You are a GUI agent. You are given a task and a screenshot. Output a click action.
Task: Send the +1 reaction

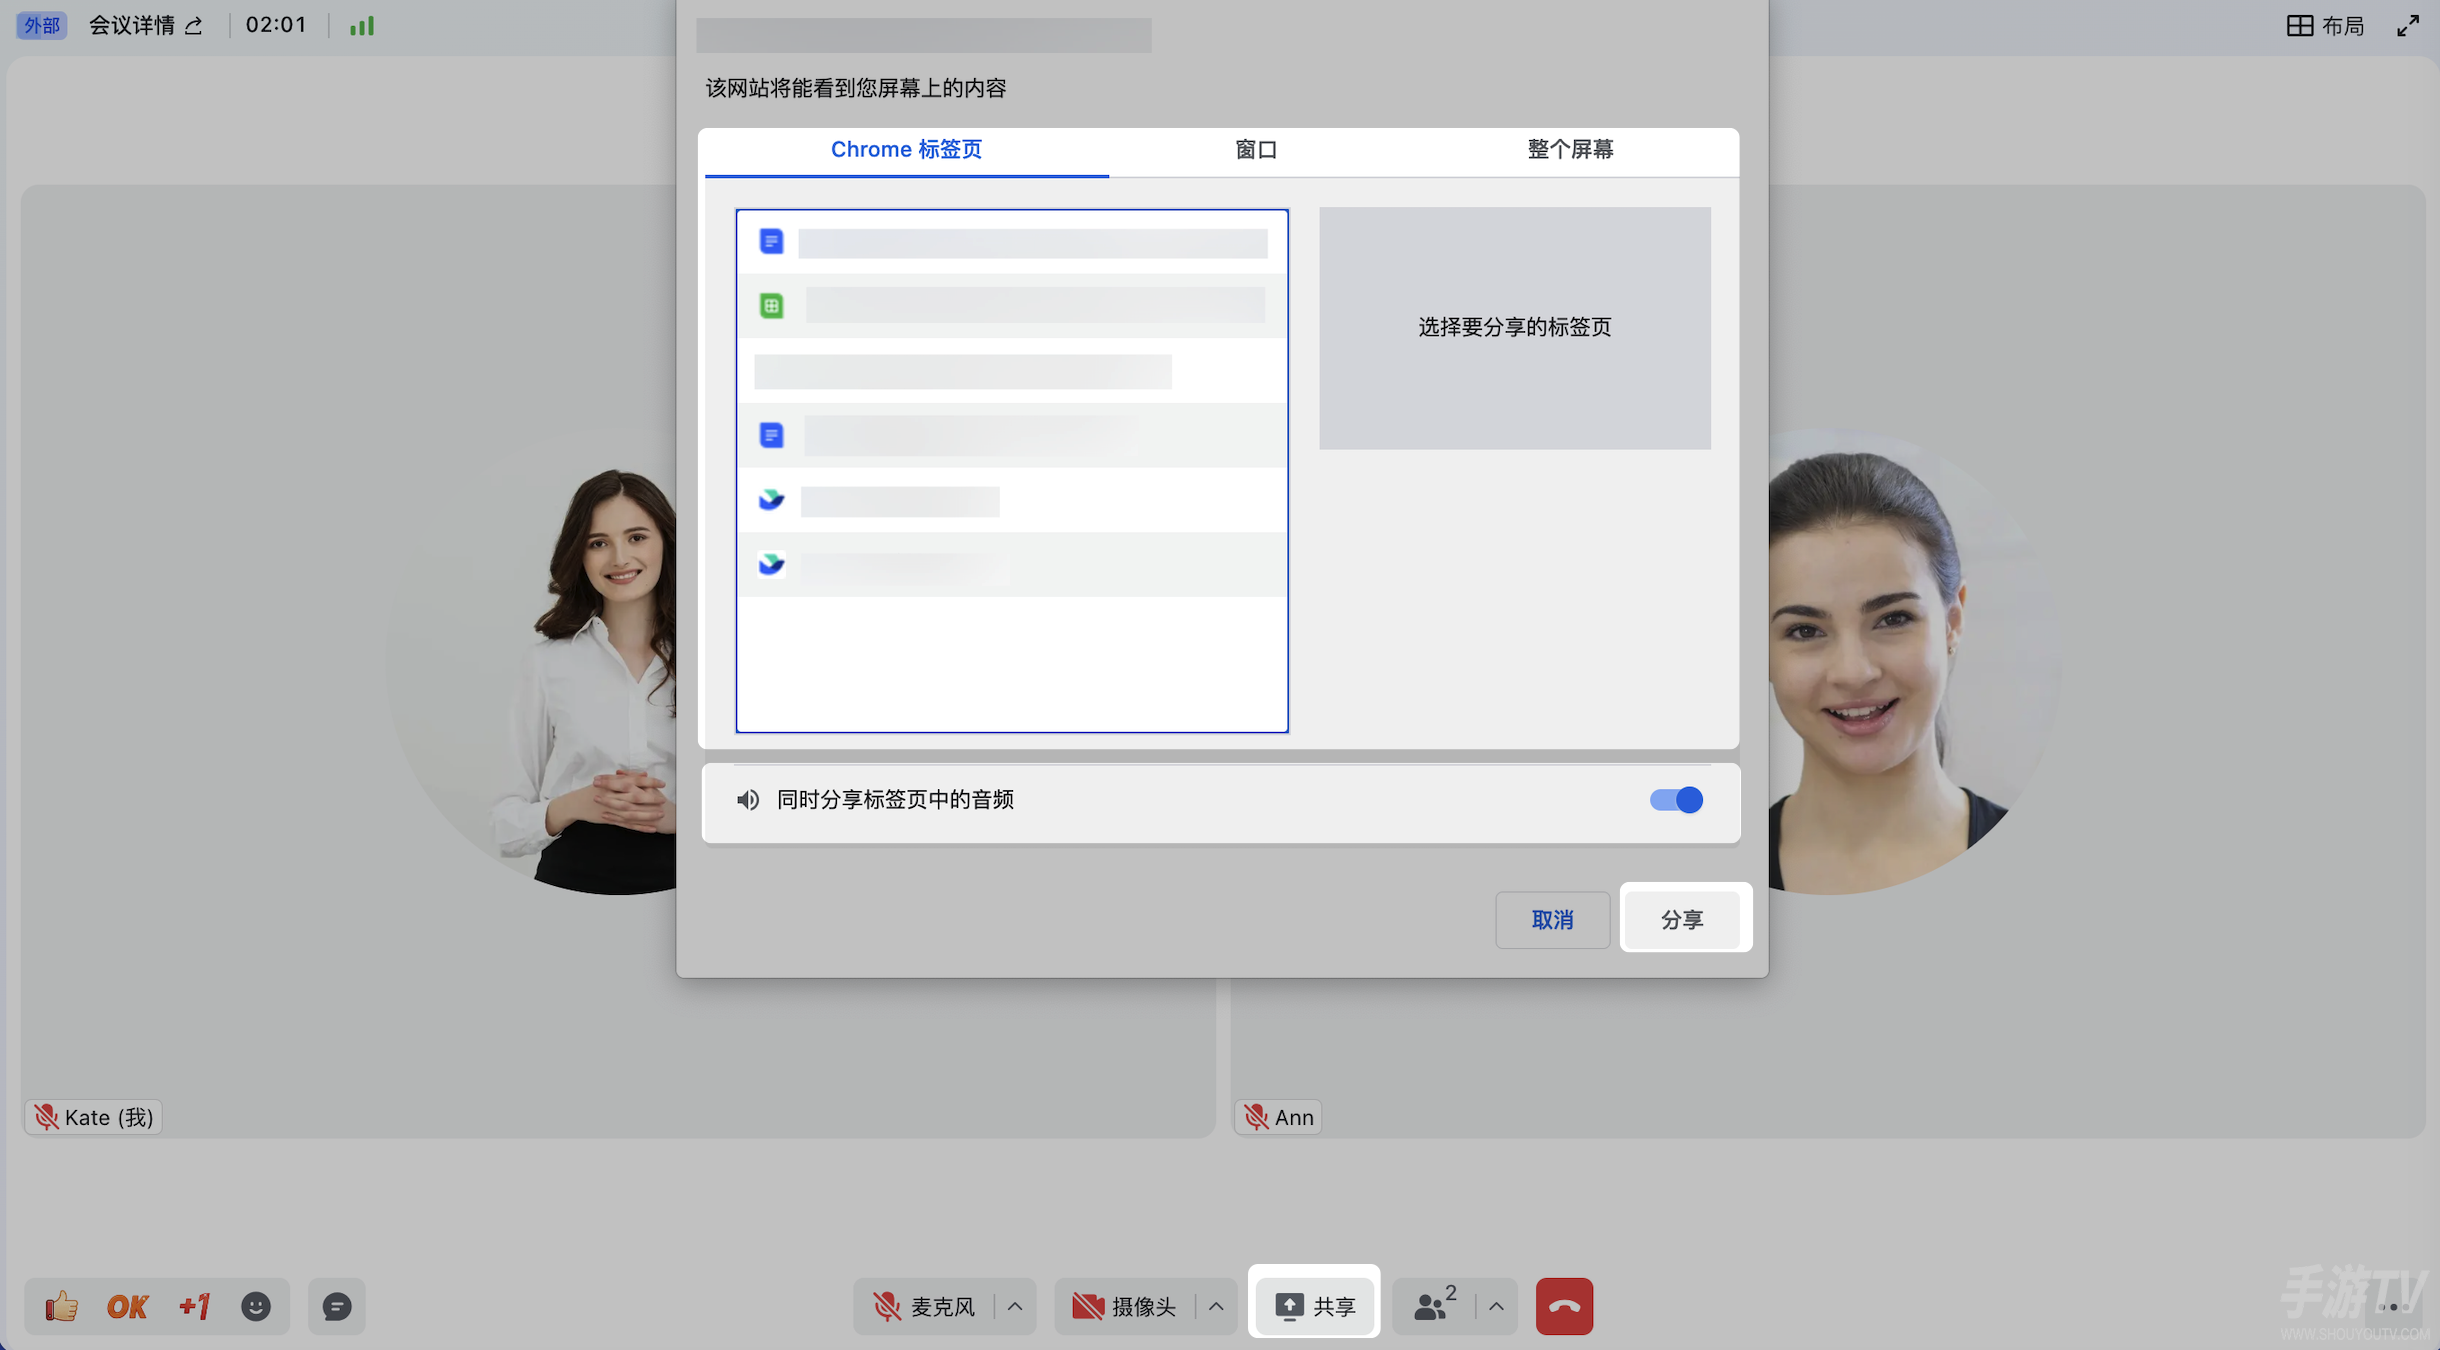pyautogui.click(x=194, y=1306)
